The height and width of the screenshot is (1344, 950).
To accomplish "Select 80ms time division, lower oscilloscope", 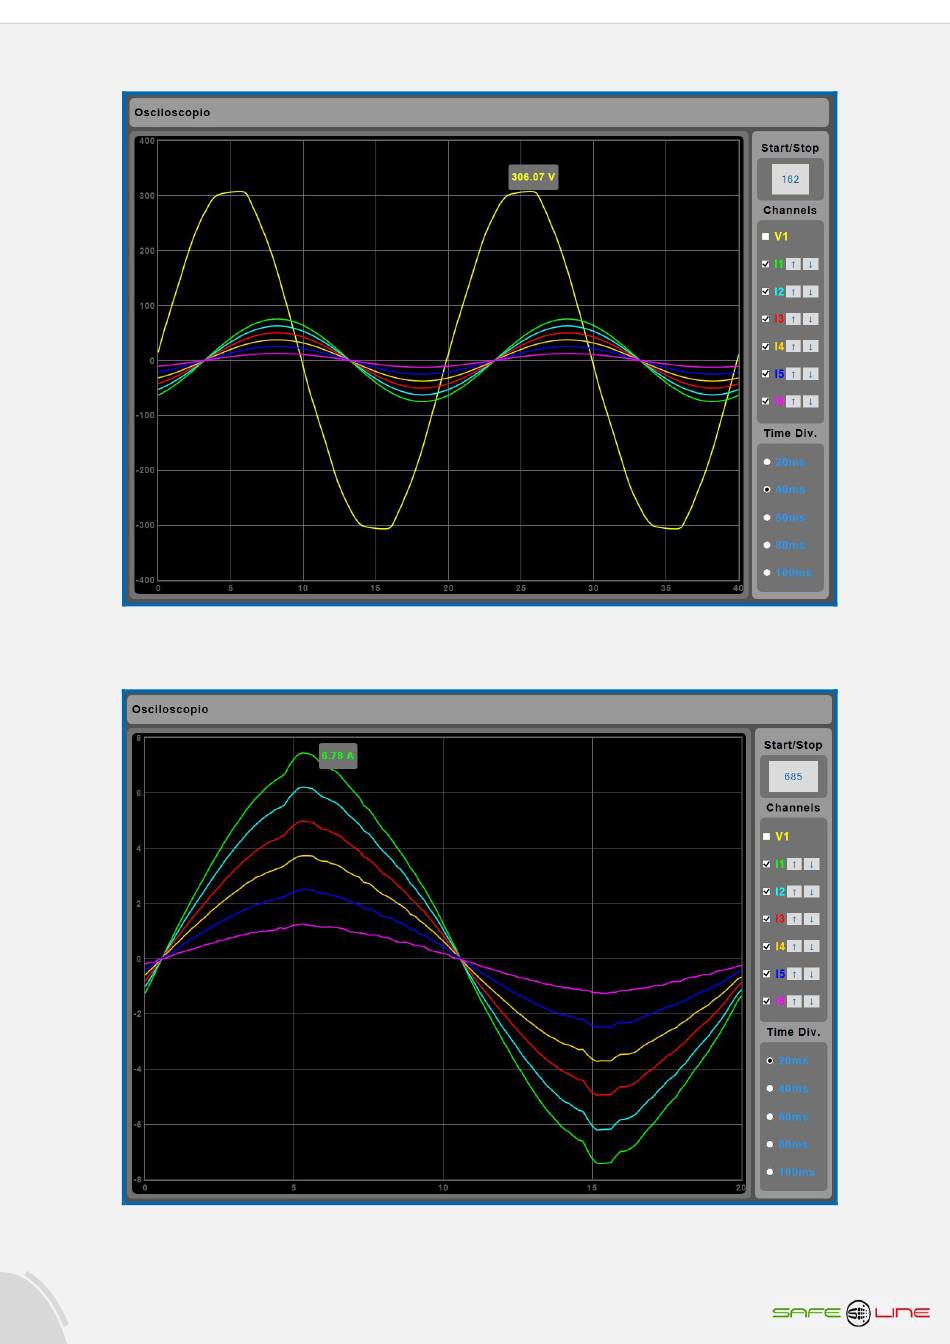I will (770, 1144).
